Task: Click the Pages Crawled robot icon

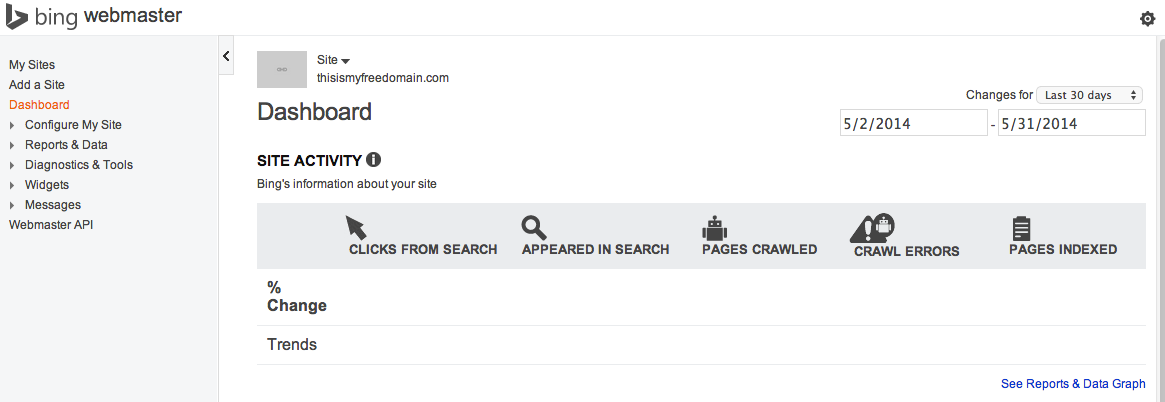Action: (713, 227)
